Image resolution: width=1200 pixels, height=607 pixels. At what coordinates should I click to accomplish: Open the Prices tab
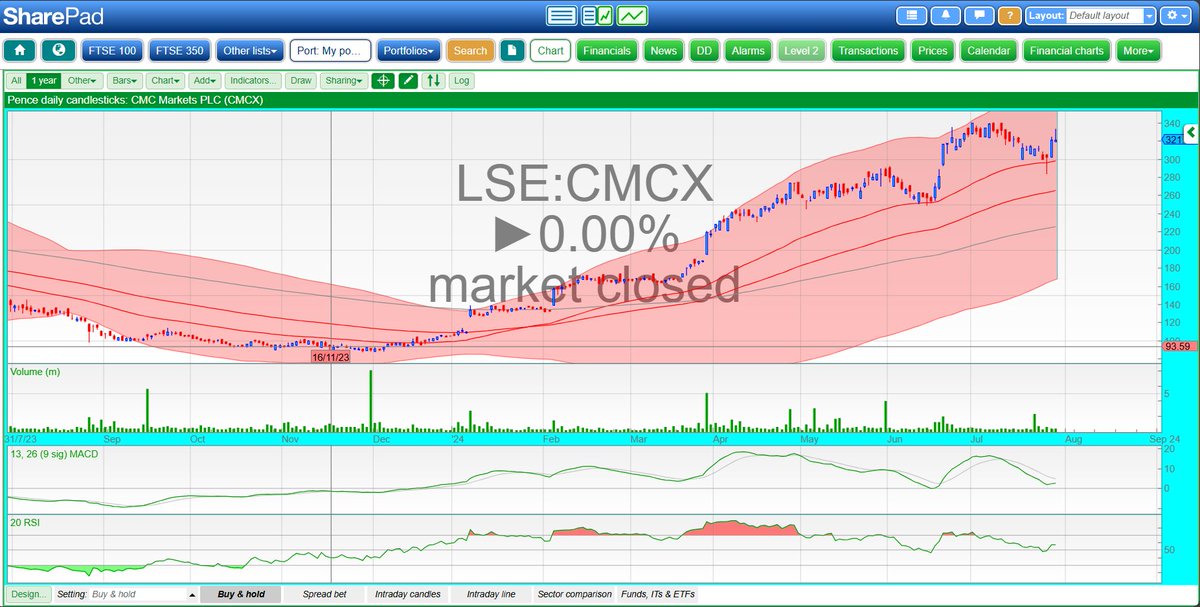tap(933, 50)
